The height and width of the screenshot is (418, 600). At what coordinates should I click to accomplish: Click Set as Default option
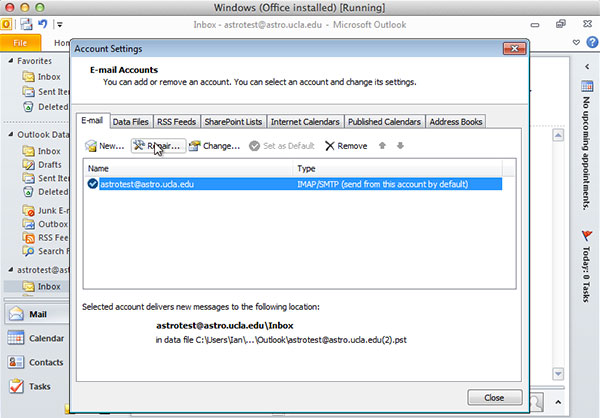pyautogui.click(x=282, y=146)
